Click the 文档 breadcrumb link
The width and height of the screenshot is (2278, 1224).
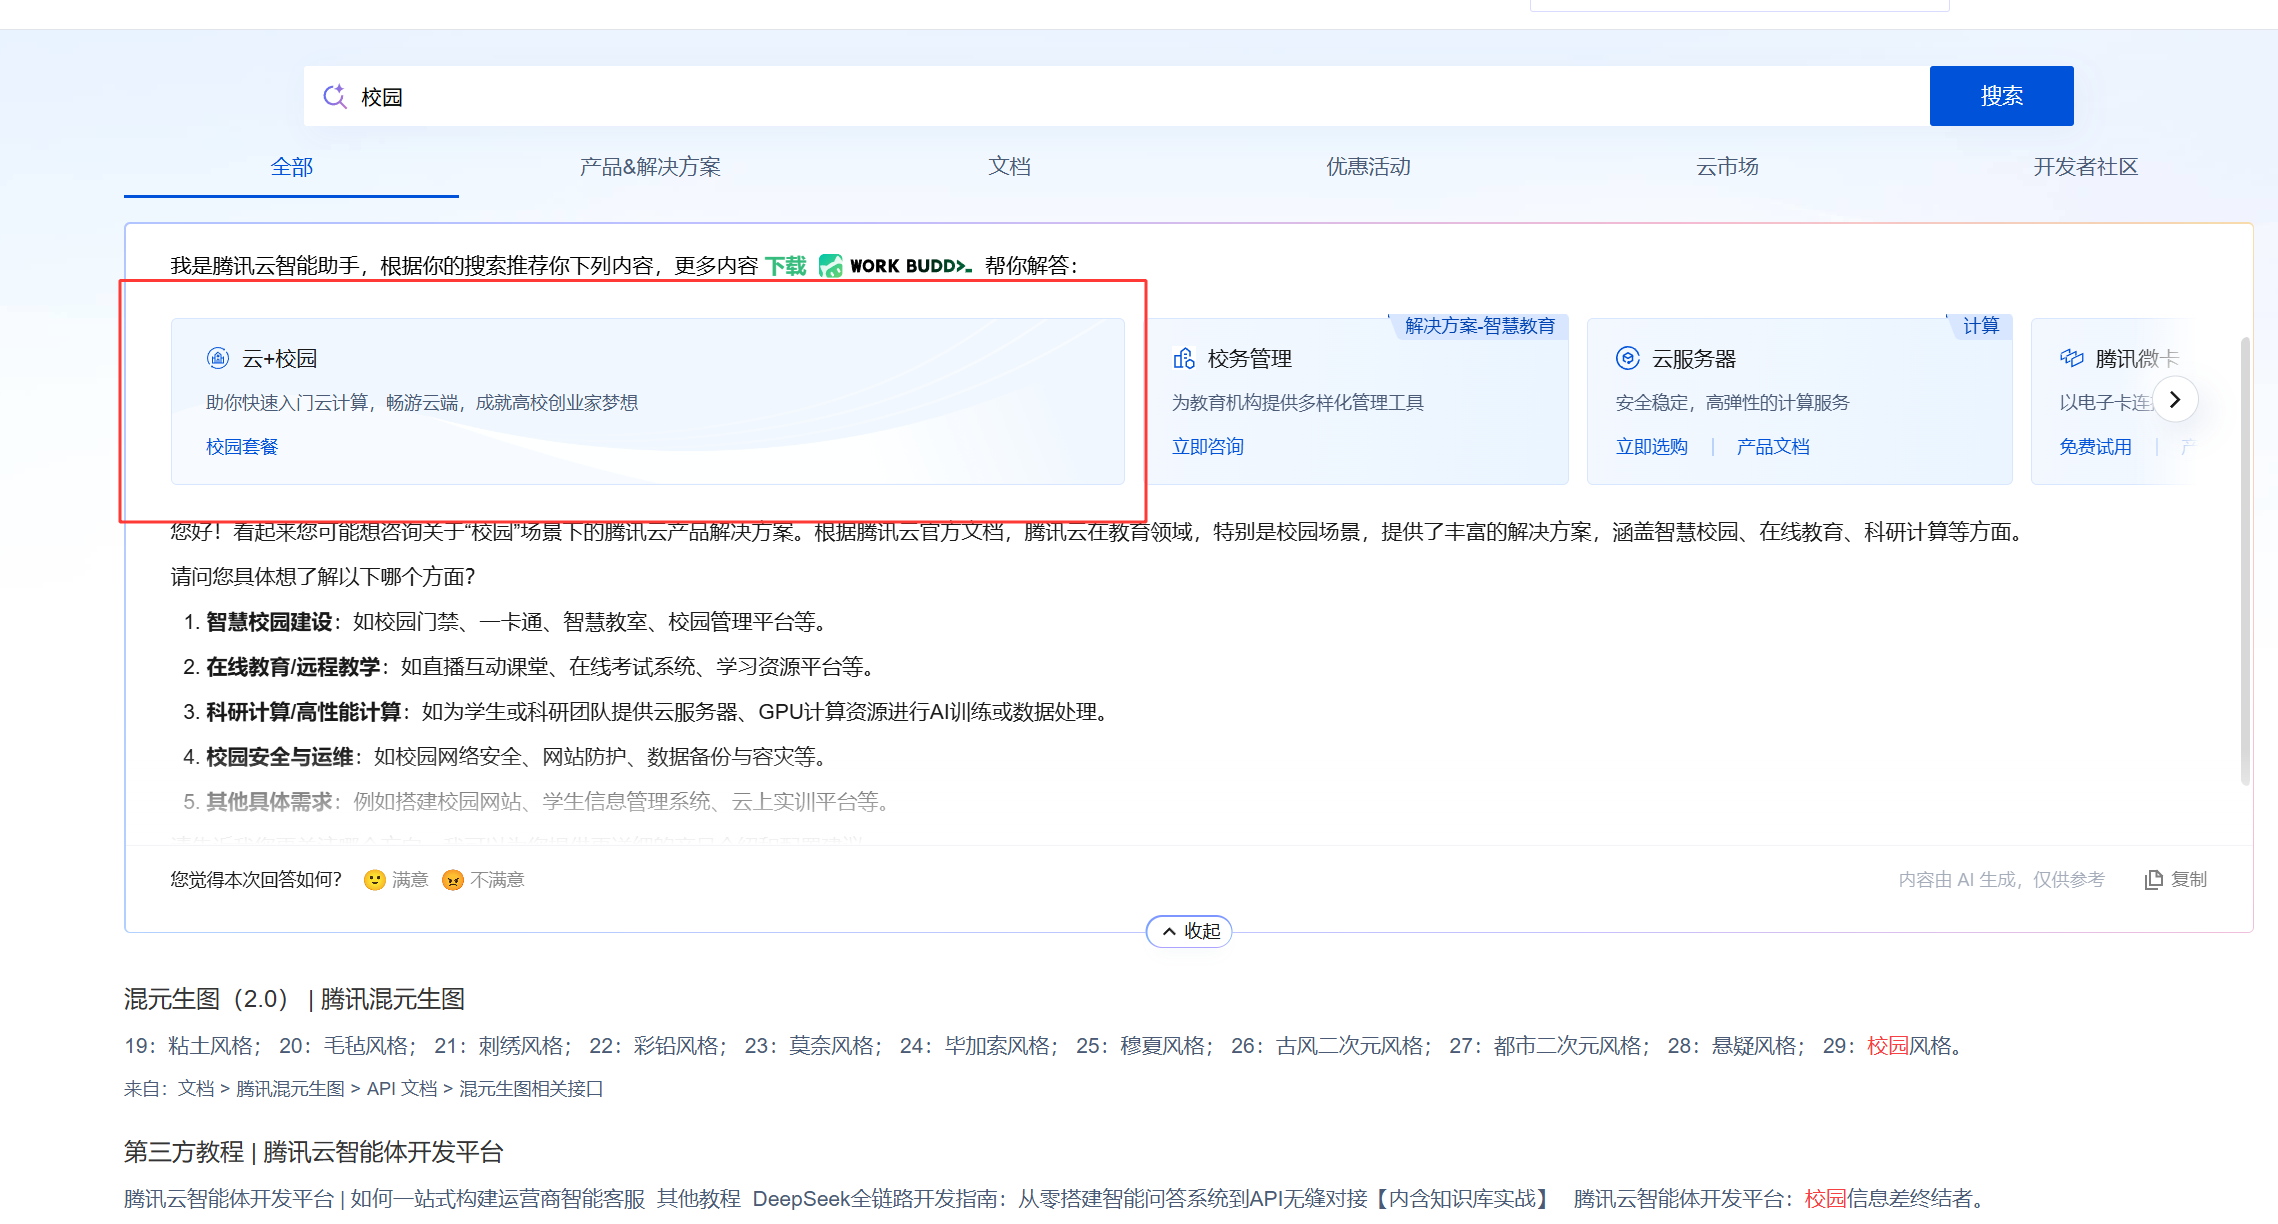coord(196,1089)
